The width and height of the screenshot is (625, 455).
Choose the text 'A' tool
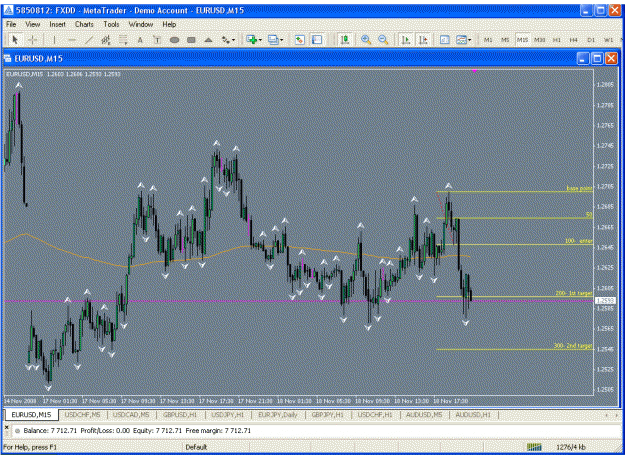[140, 40]
